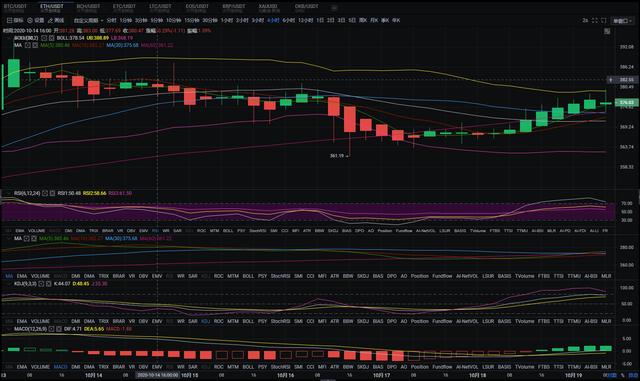Toggle MA in indicator bar under MA sub-chart
640x381 pixels.
(9, 276)
